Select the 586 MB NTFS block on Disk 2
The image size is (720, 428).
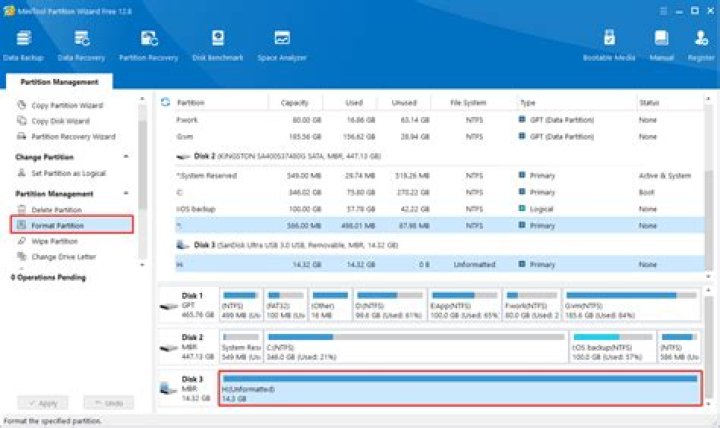pos(679,346)
